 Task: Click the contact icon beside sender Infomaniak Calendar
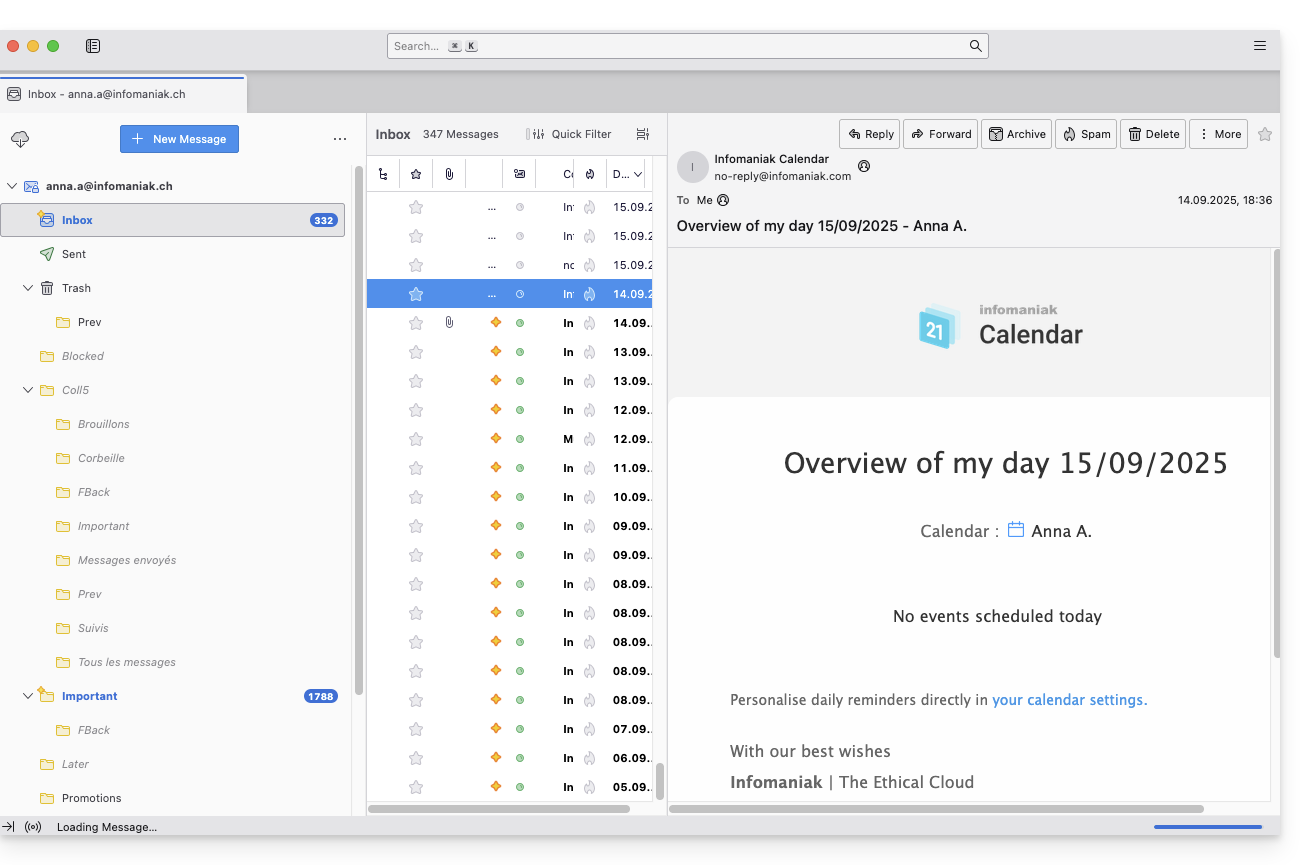(x=864, y=166)
